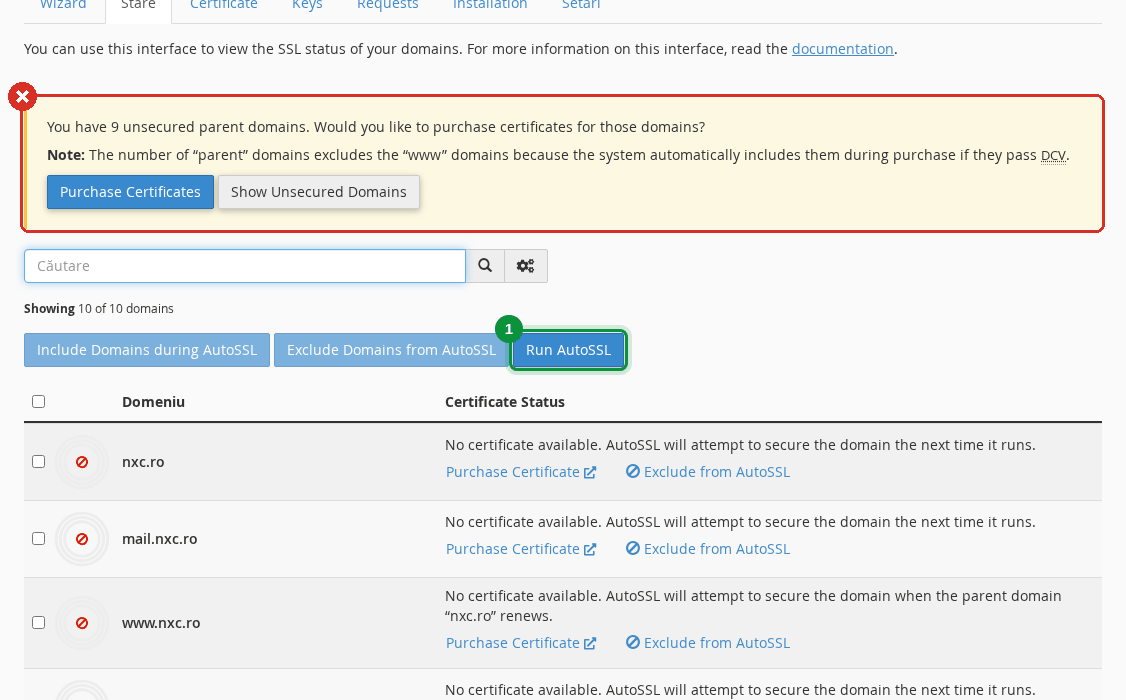Click Purchase Certificate link for nxc.ro
This screenshot has width=1126, height=700.
pyautogui.click(x=521, y=472)
